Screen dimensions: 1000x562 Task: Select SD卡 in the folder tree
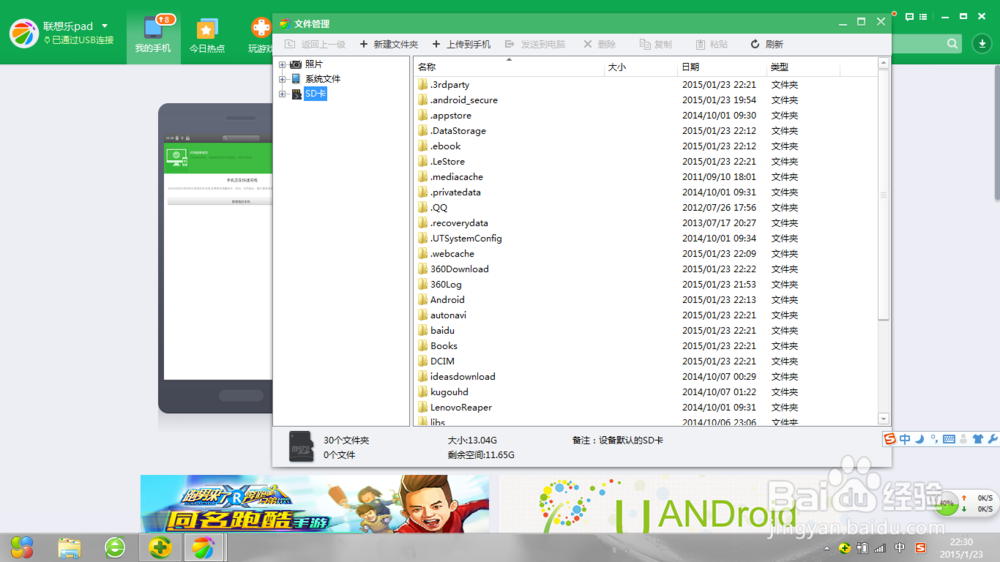click(x=315, y=94)
